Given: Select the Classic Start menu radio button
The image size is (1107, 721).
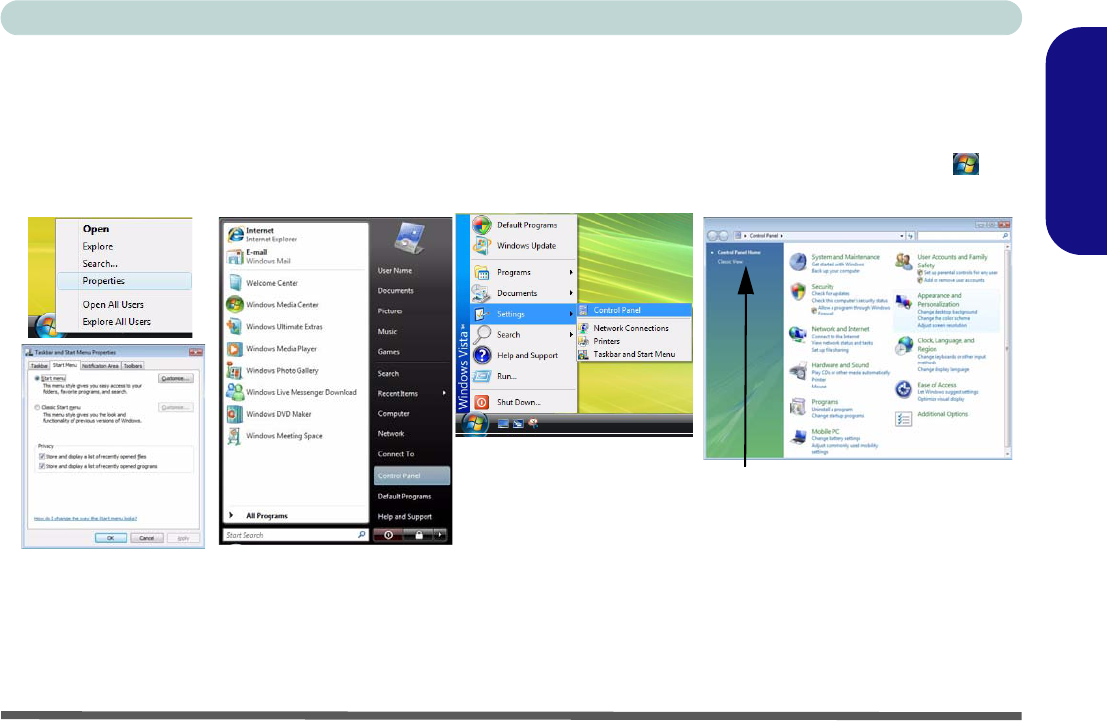Looking at the screenshot, I should pyautogui.click(x=38, y=408).
